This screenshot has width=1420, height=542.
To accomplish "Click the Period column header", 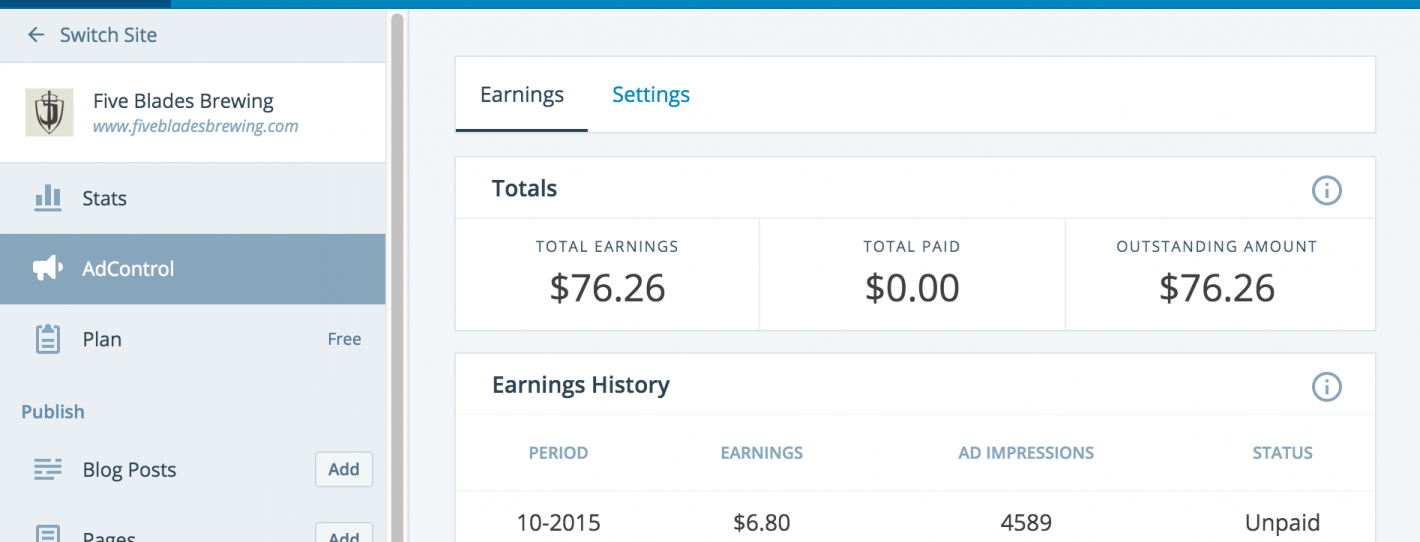I will tap(558, 453).
